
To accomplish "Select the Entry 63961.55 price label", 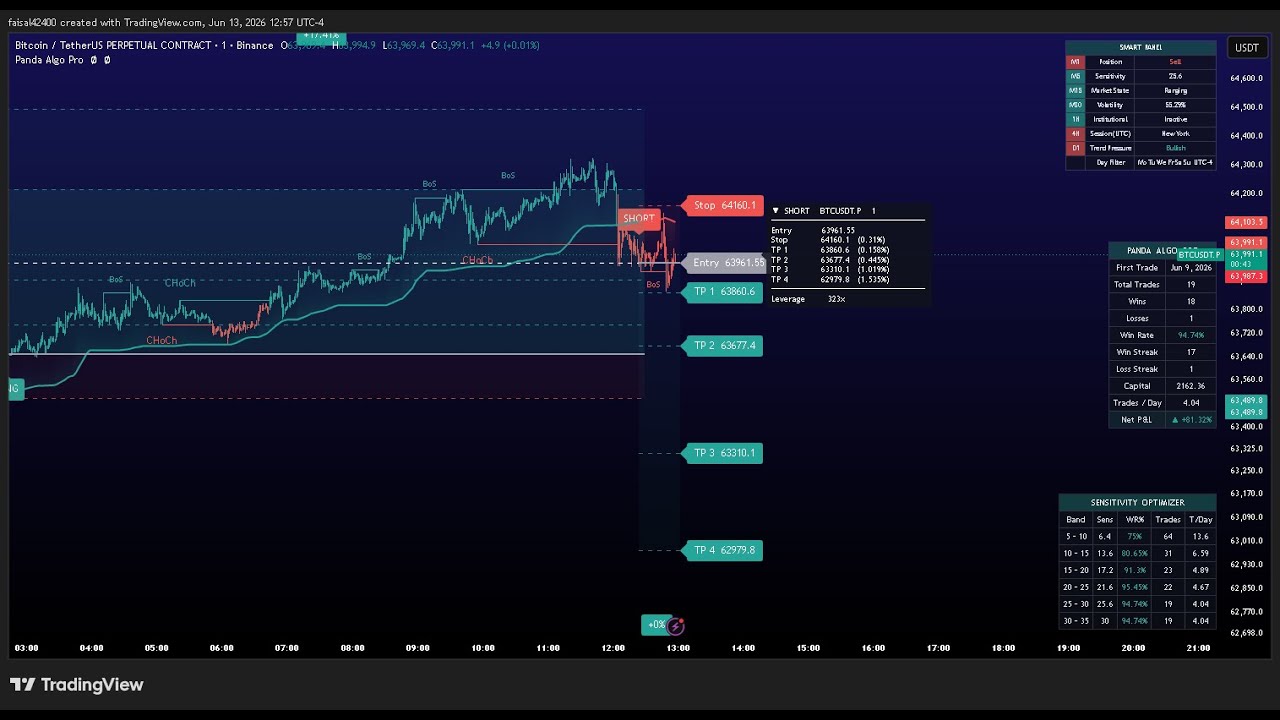I will pyautogui.click(x=725, y=263).
